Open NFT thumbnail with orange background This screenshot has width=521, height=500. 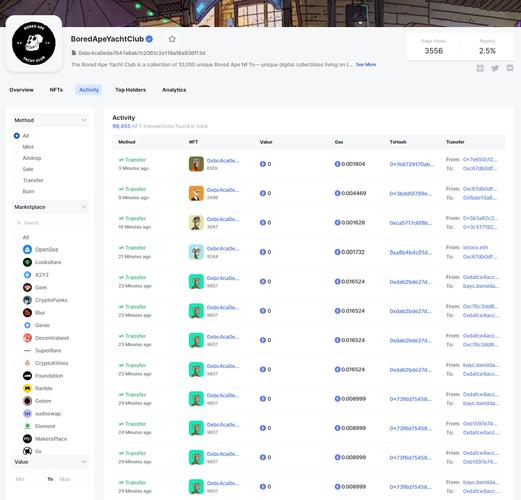click(196, 193)
